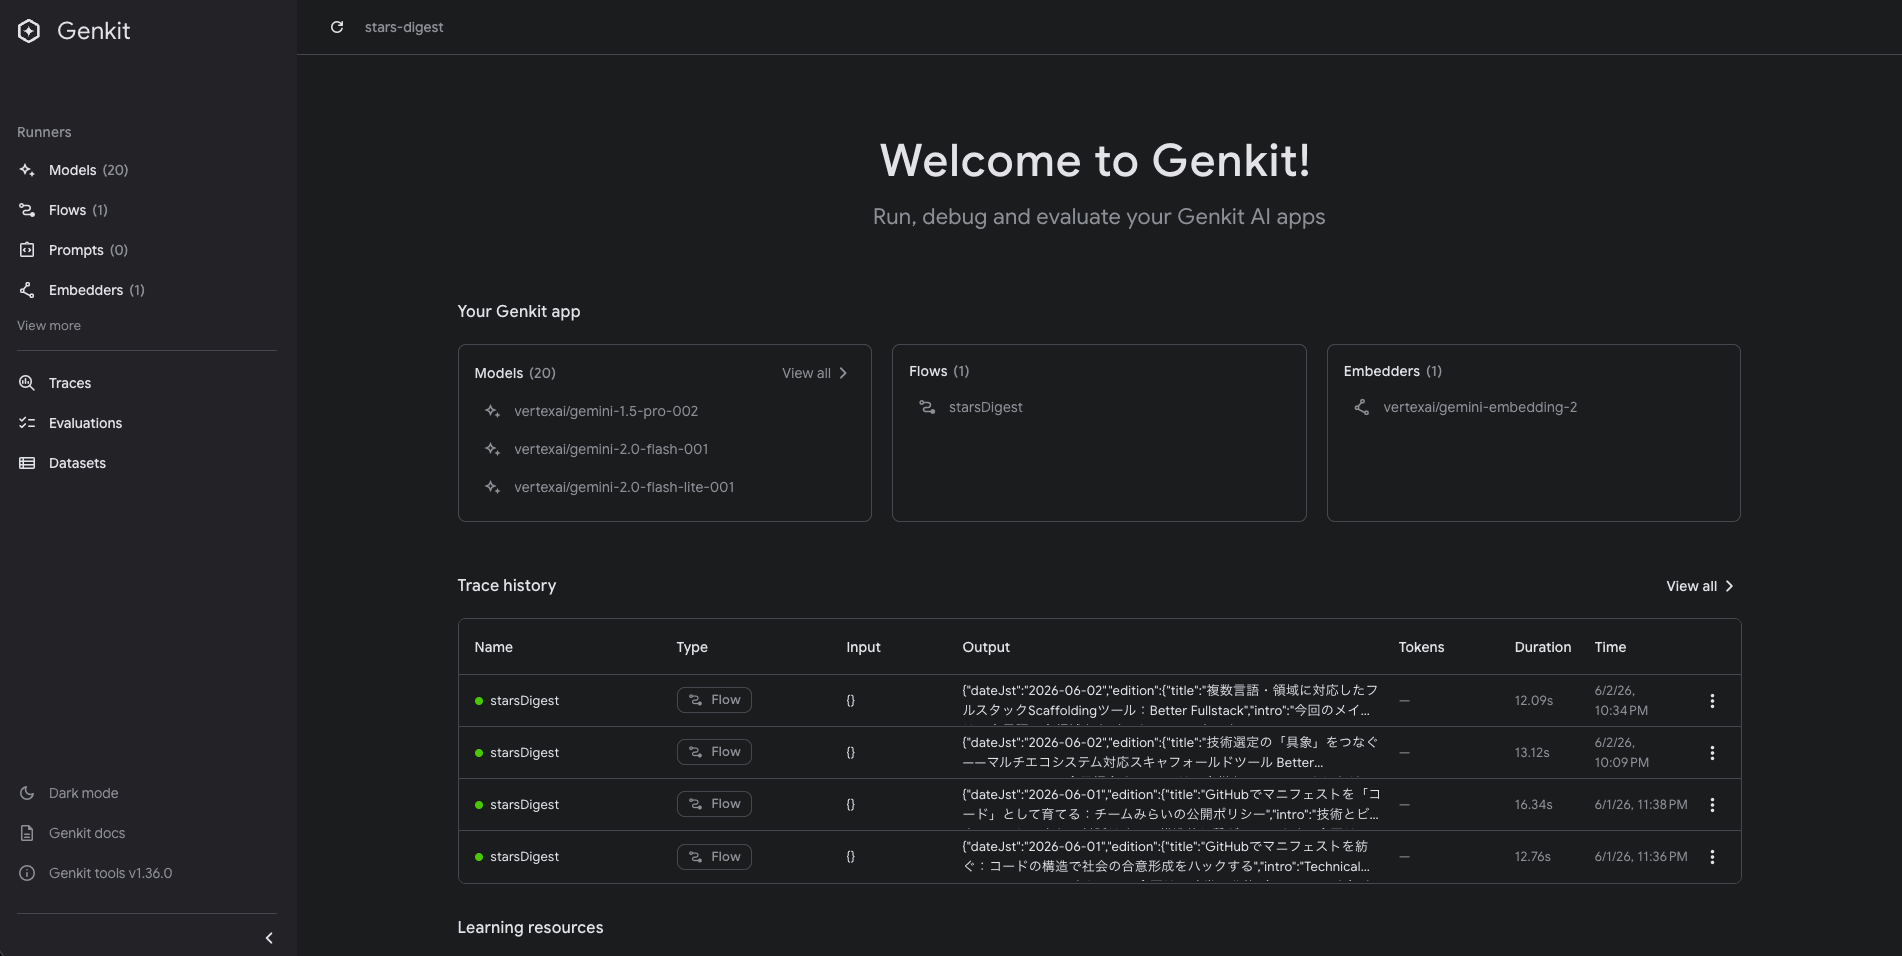Open more options for the 10:34 PM trace
Screen dimensions: 1902x956
pos(1712,701)
